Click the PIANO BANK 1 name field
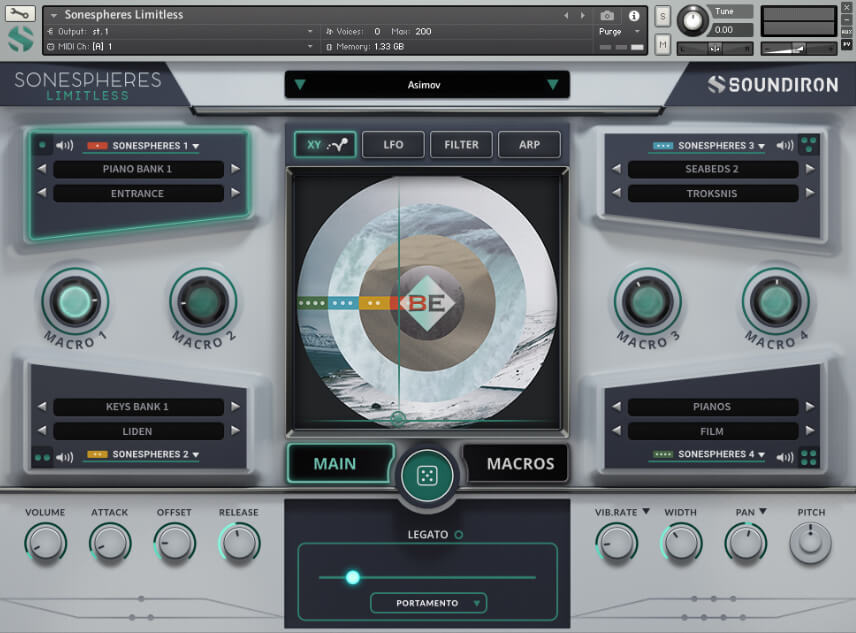 (138, 169)
